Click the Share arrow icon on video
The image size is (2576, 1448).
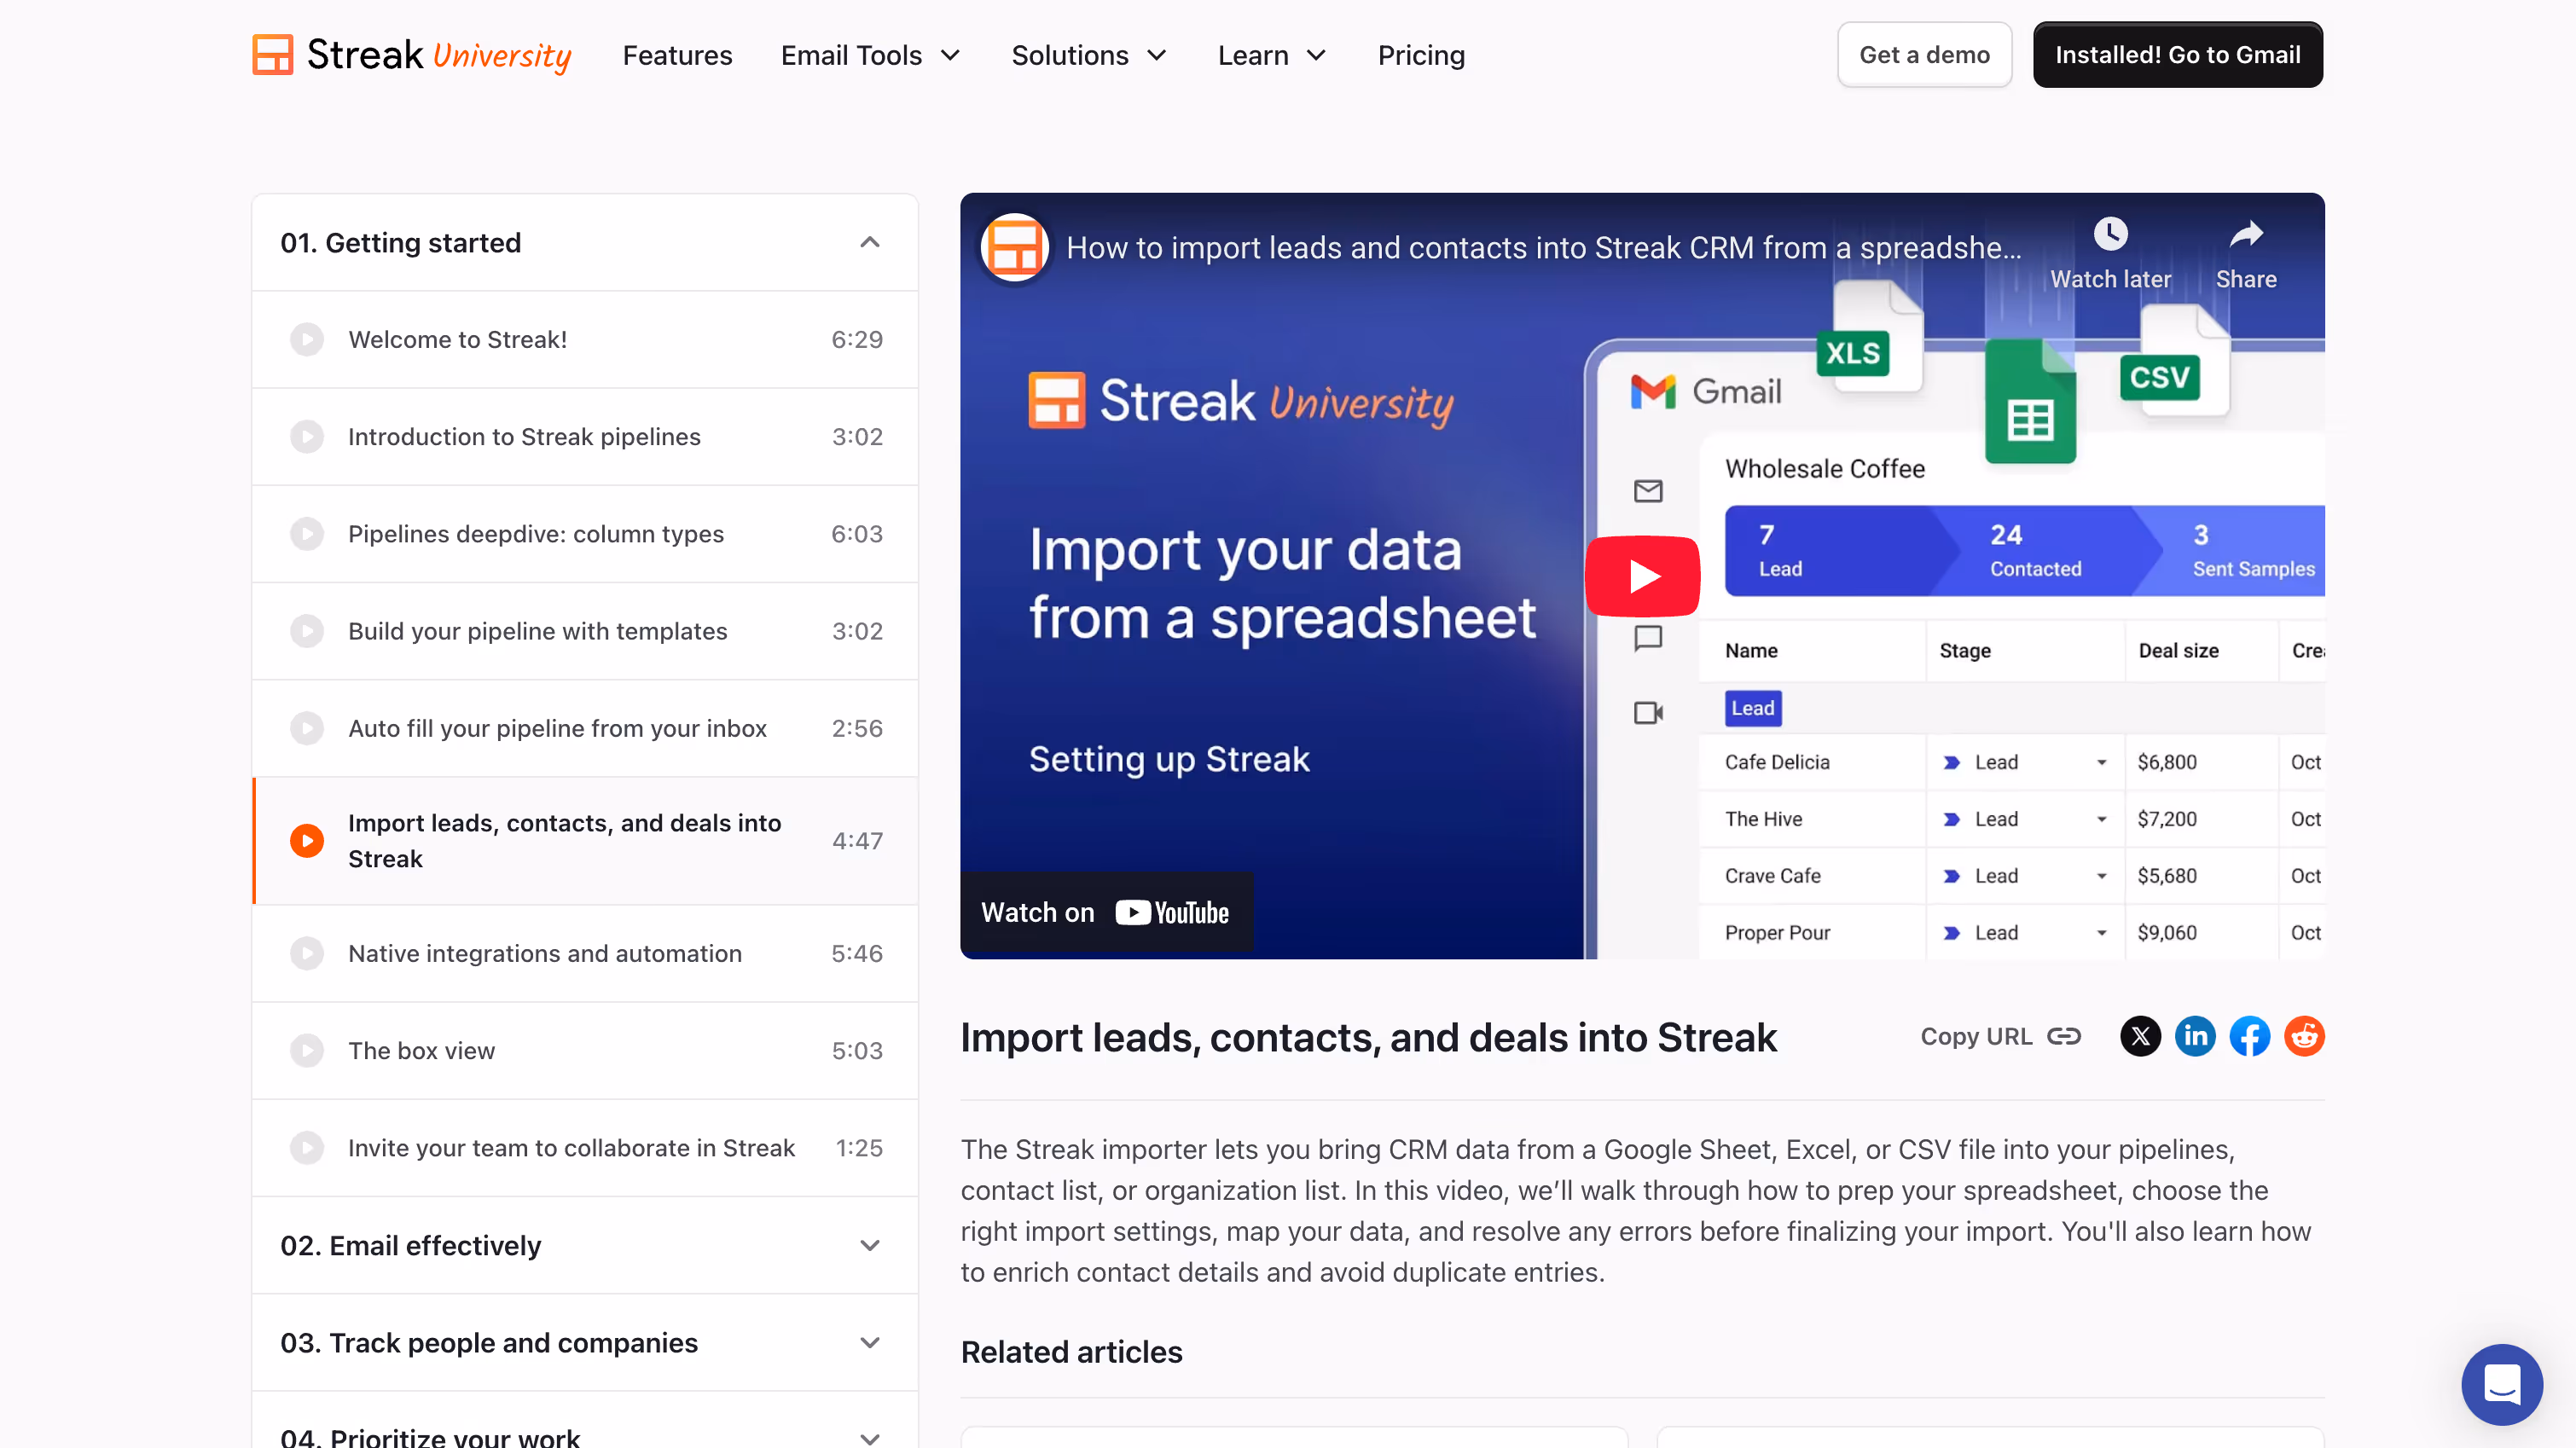(2246, 234)
